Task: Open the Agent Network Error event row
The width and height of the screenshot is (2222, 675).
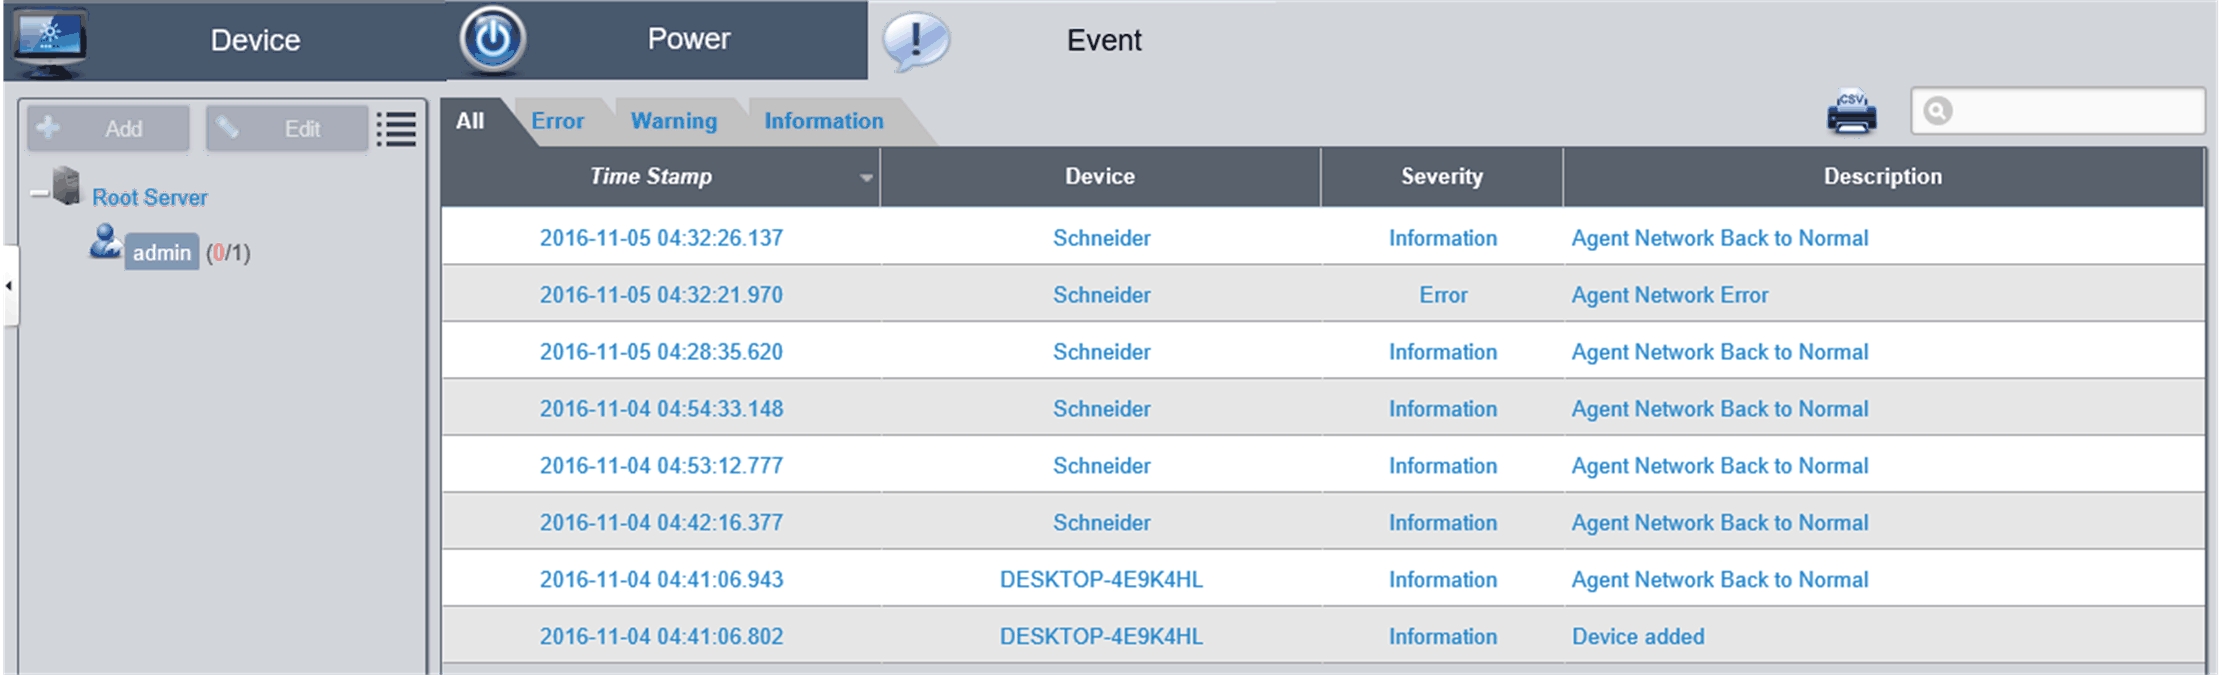Action: 1669,295
